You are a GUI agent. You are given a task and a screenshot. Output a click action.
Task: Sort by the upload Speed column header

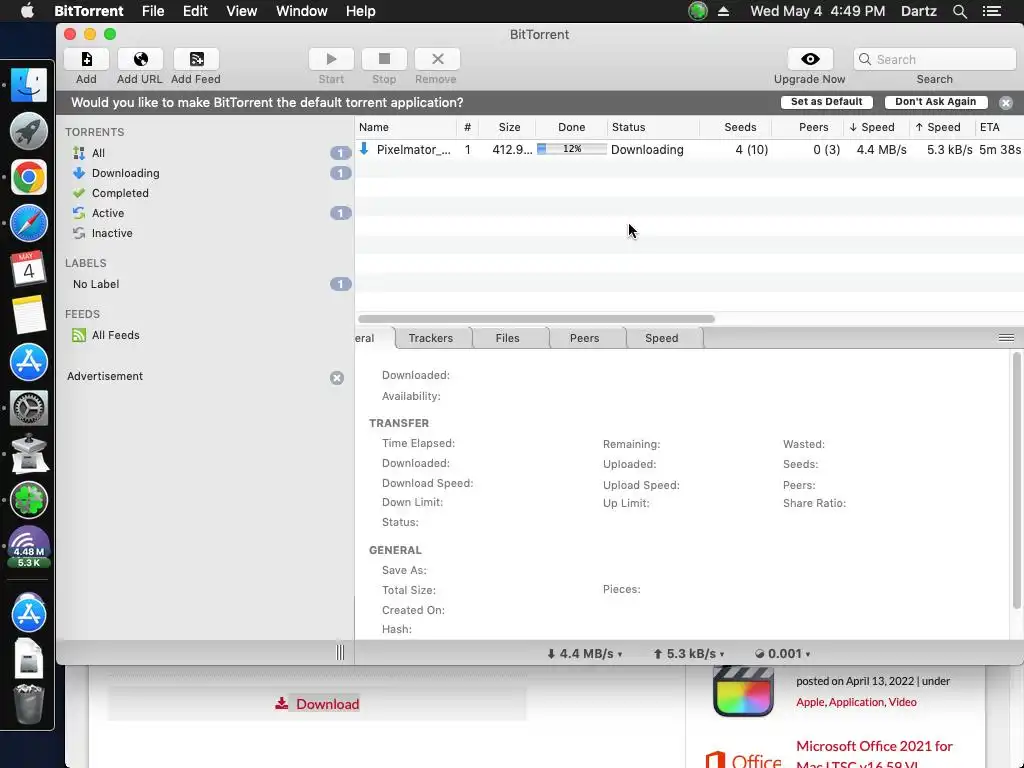[942, 127]
